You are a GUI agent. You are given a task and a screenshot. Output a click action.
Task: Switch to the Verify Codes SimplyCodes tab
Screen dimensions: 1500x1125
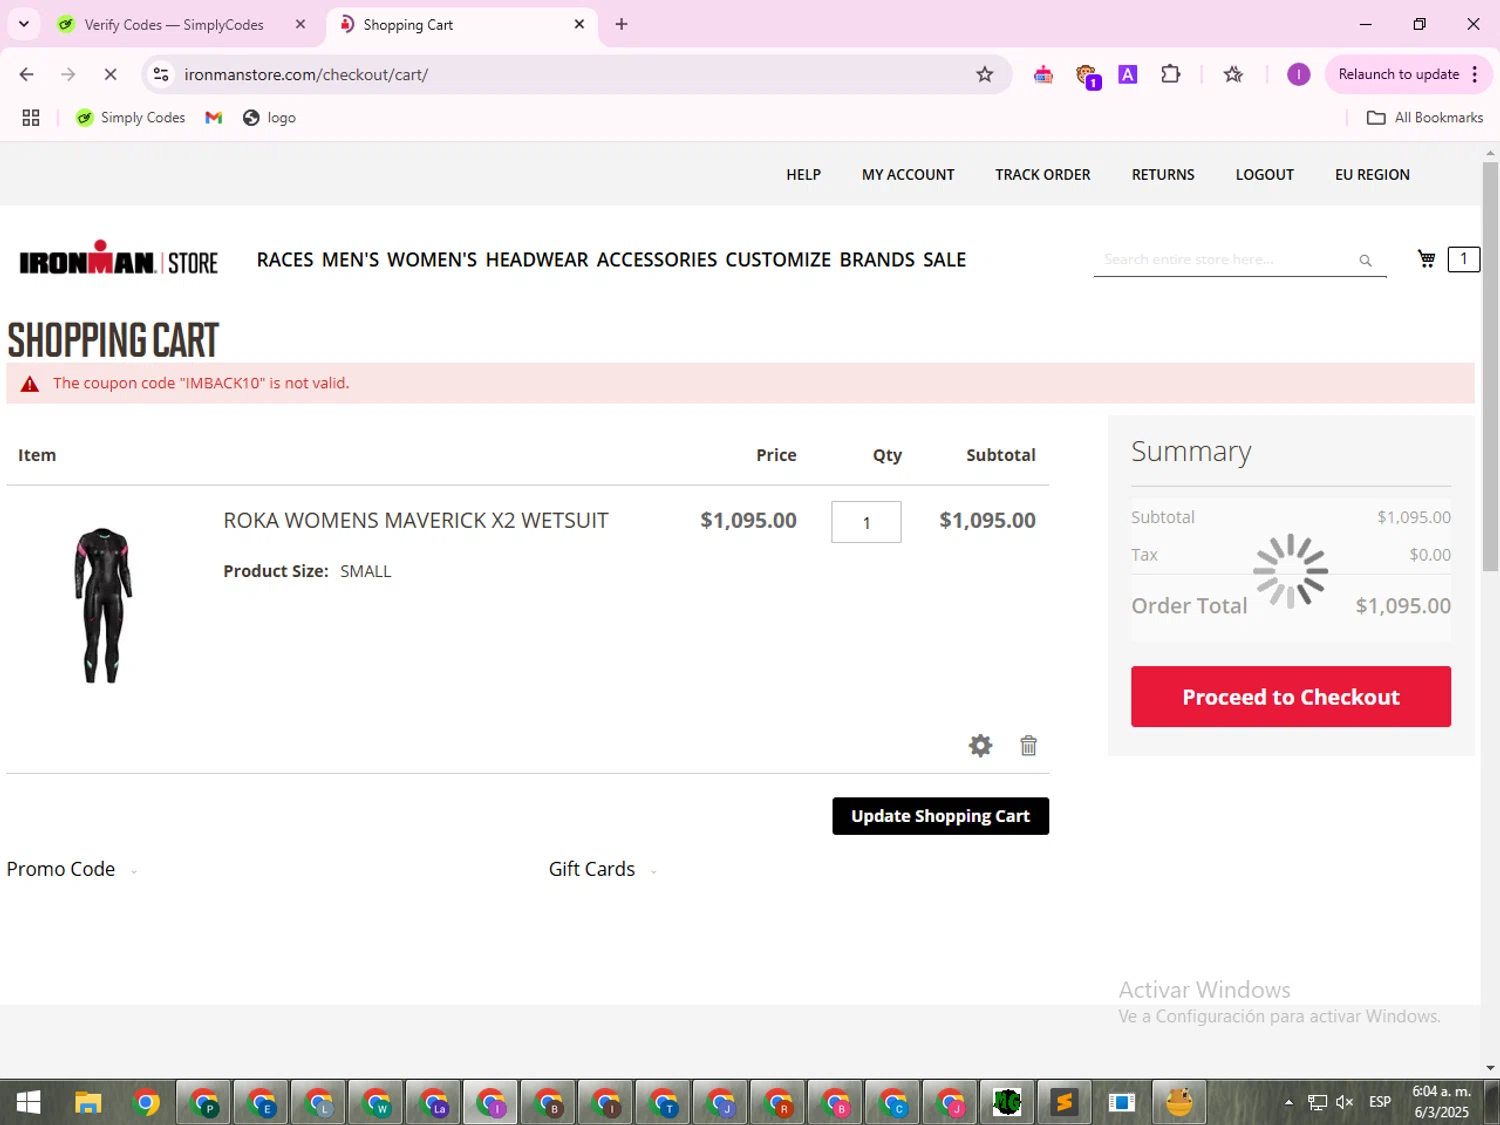pos(174,25)
